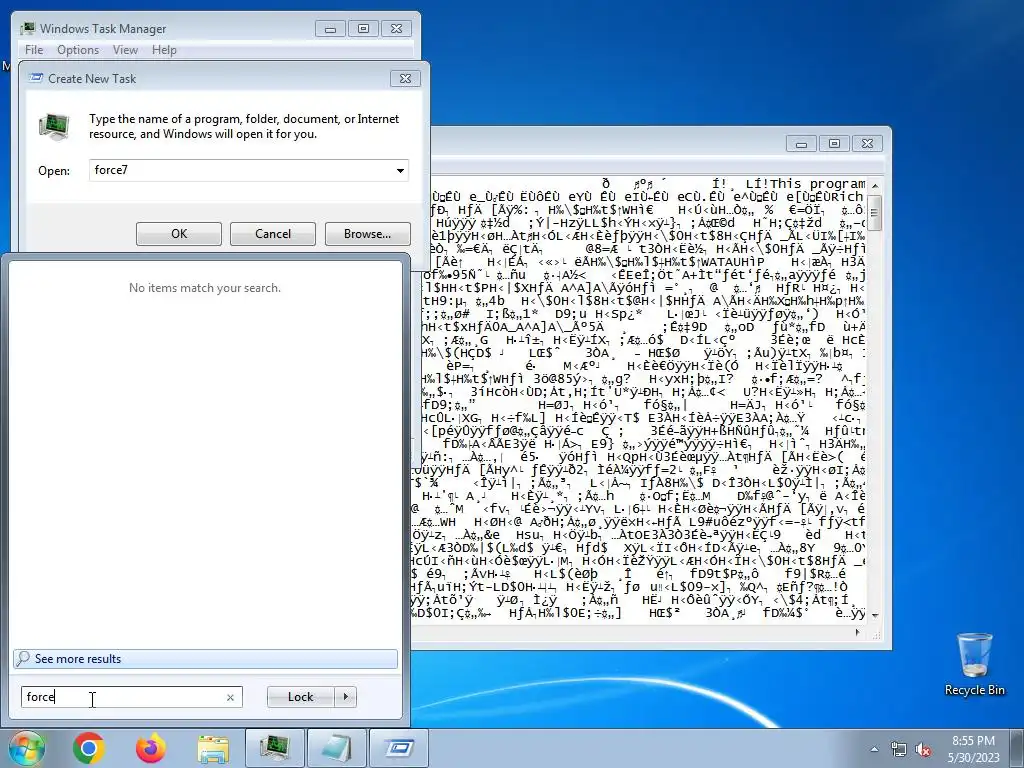Close the Windows Task Manager window
This screenshot has height=768, width=1024.
tap(396, 29)
